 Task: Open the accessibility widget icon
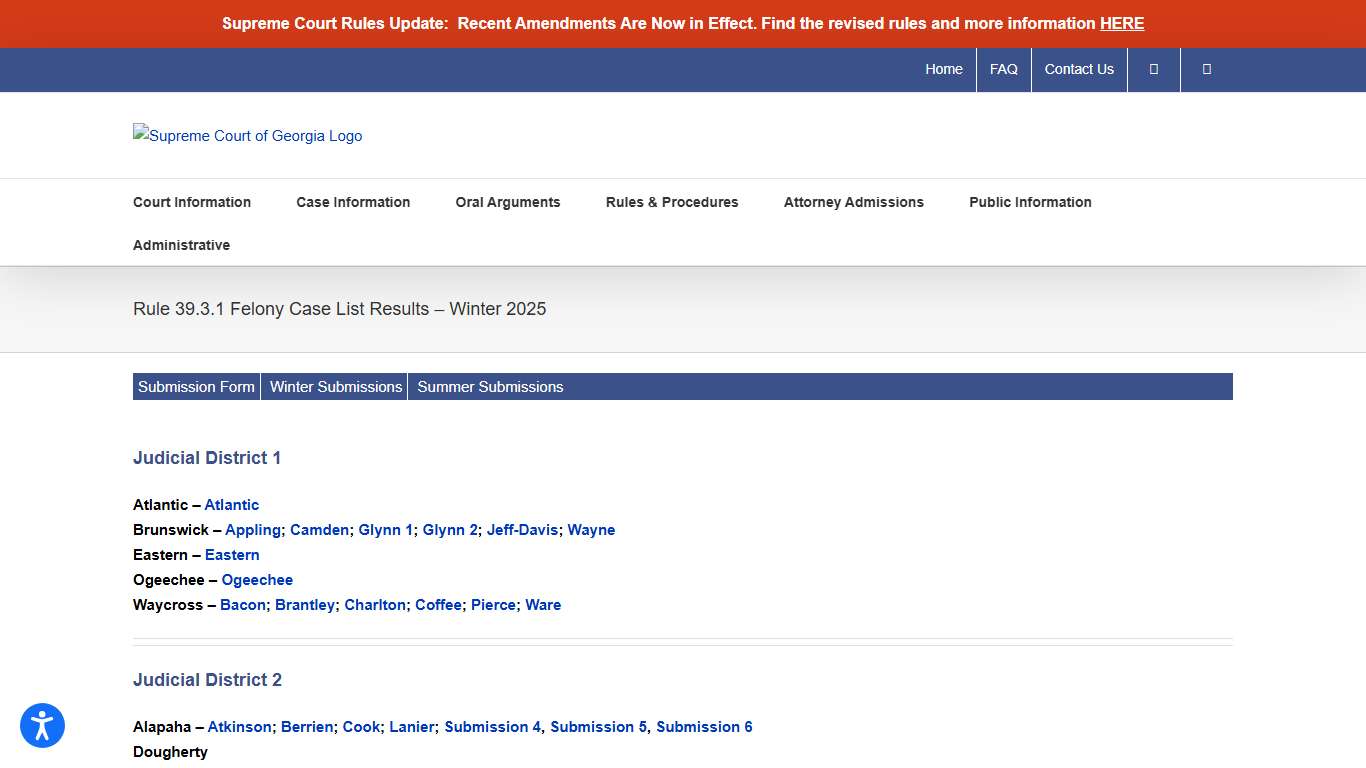pyautogui.click(x=42, y=726)
